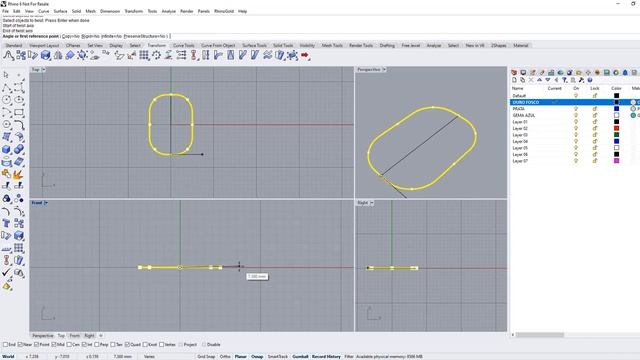Viewport: 640px width, 360px height.
Task: Toggle Planar in status bar
Action: click(240, 356)
